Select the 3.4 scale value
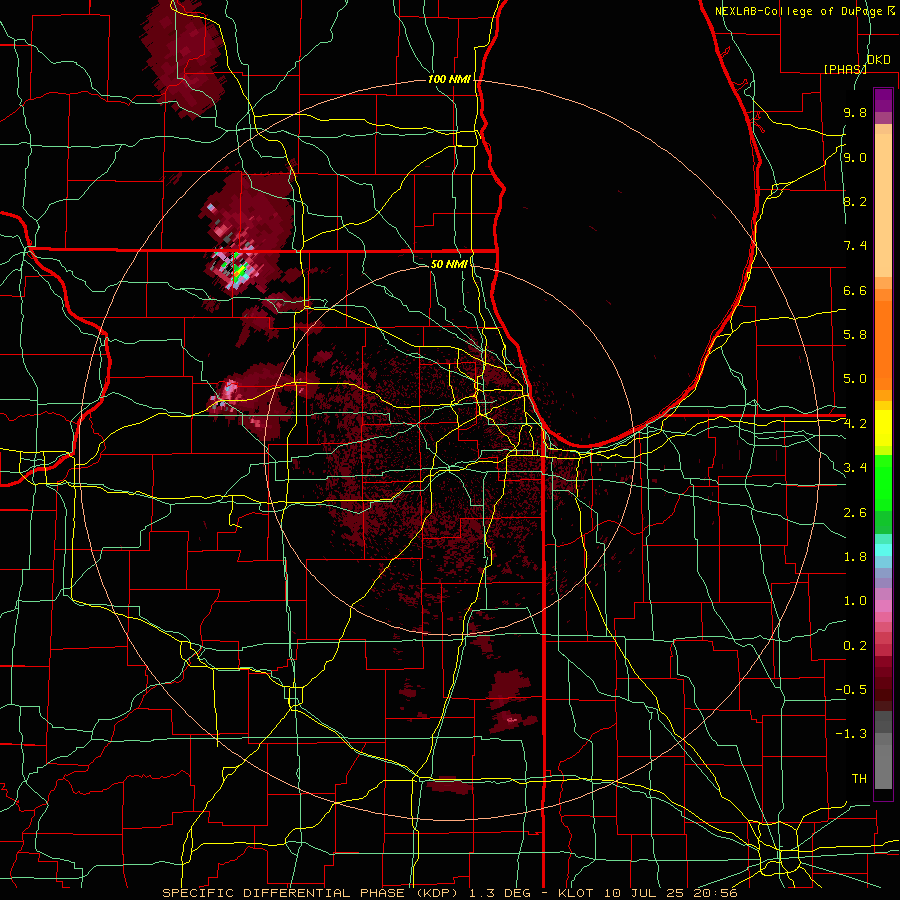This screenshot has height=900, width=900. (x=855, y=468)
